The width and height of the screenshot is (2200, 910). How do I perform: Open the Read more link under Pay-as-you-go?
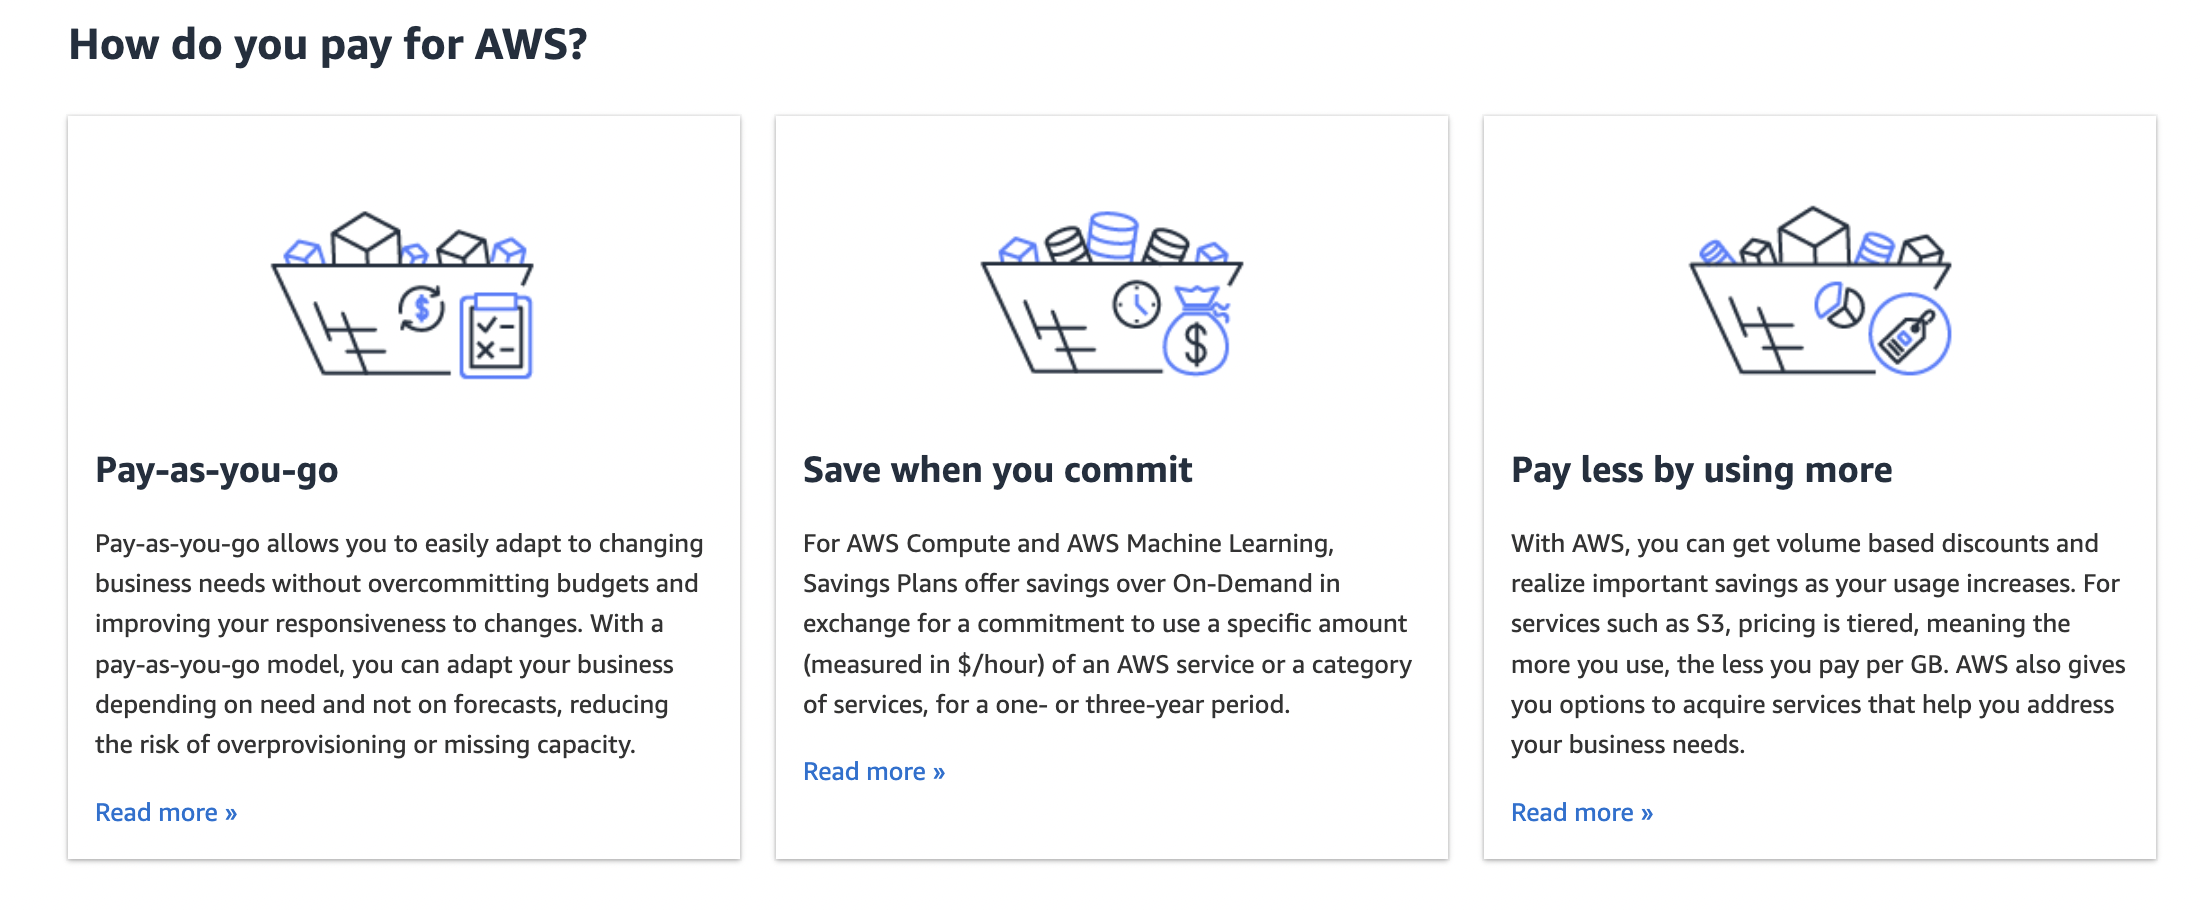(x=166, y=812)
